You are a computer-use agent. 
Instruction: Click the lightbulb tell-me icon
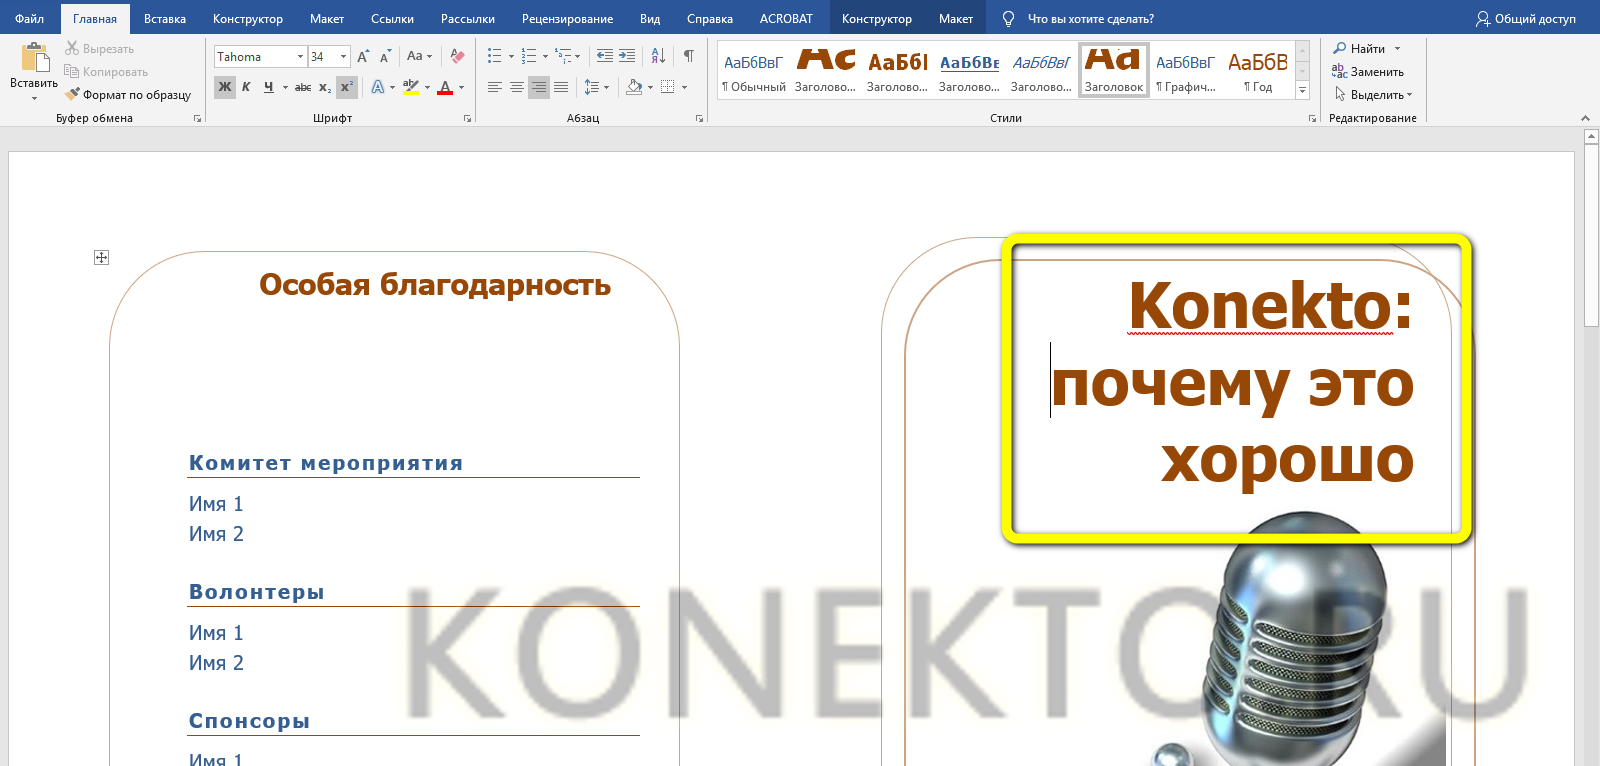coord(1008,19)
